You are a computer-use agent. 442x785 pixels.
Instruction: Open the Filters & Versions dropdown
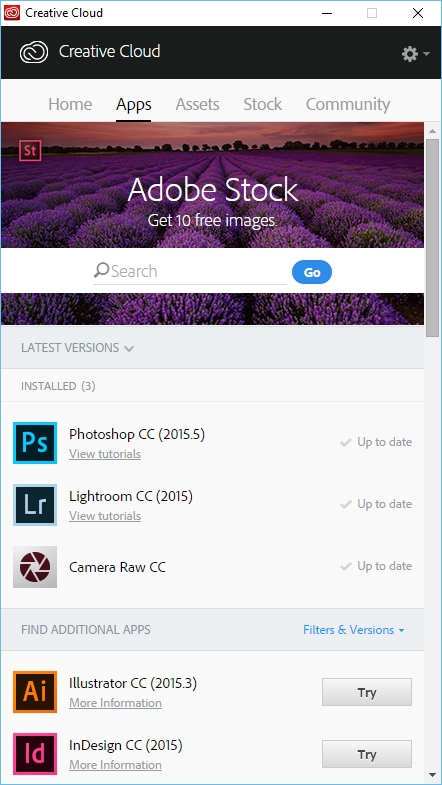click(354, 630)
